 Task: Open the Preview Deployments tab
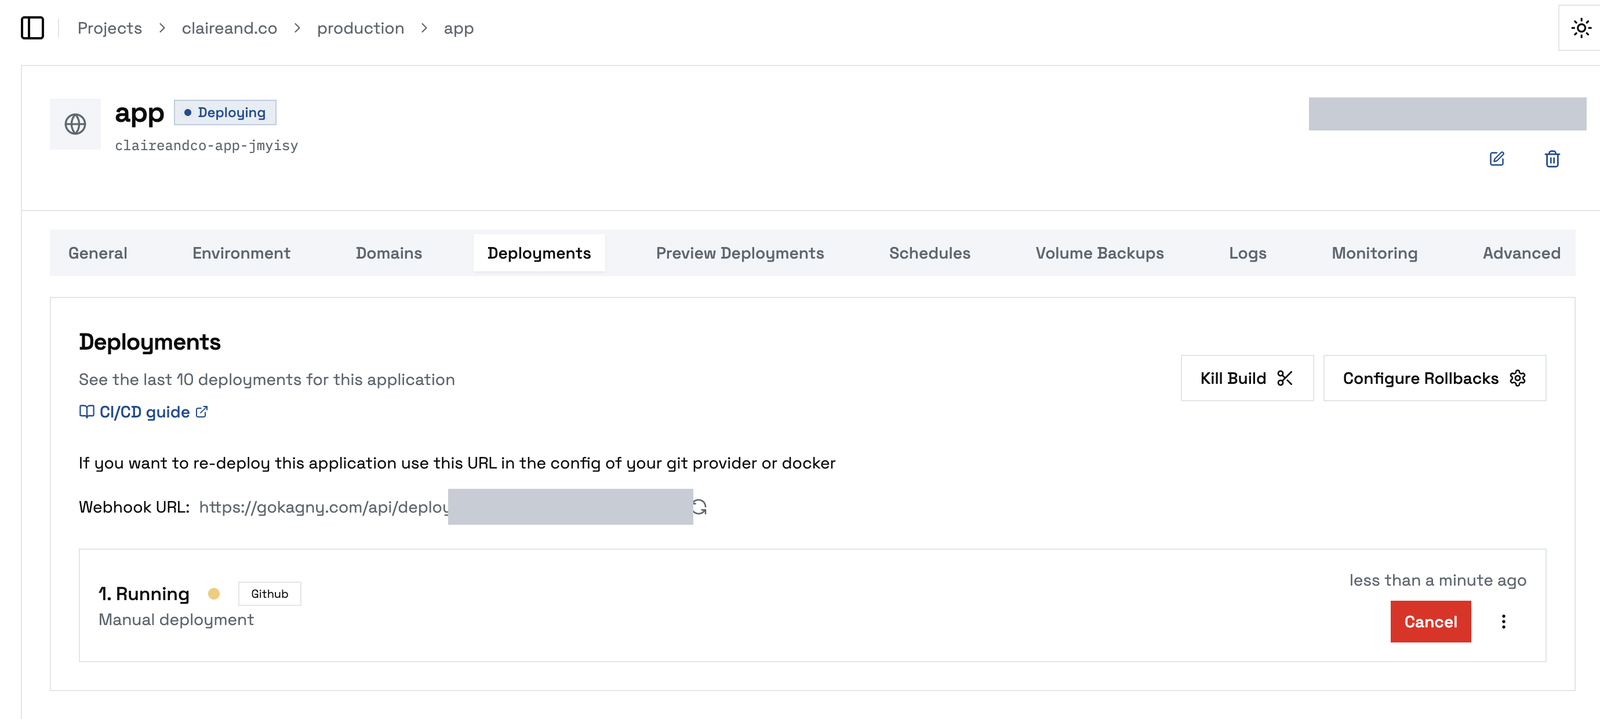tap(740, 253)
